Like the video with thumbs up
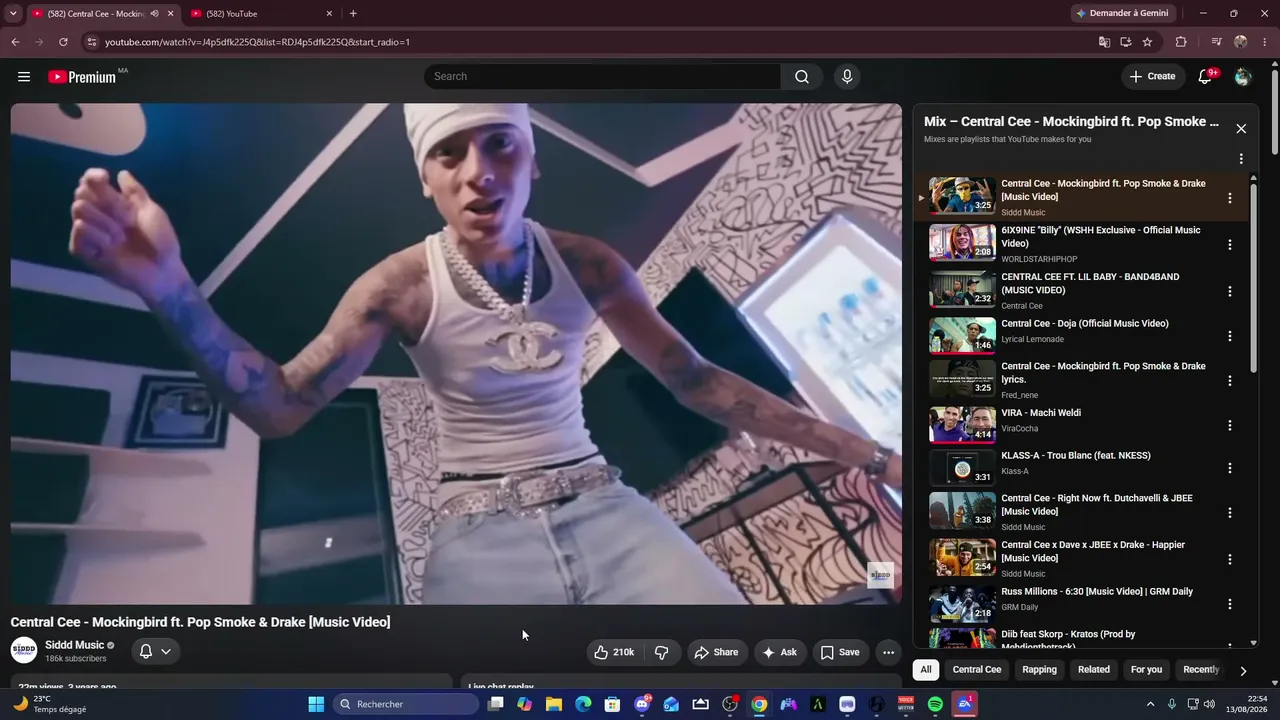This screenshot has height=720, width=1280. [x=615, y=652]
